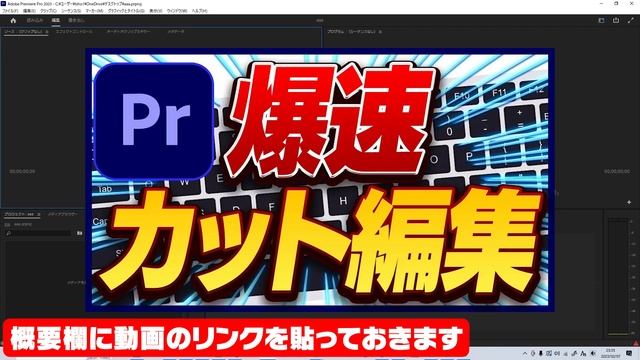
Task: Select the プログラム Program monitor tab
Action: 352,31
